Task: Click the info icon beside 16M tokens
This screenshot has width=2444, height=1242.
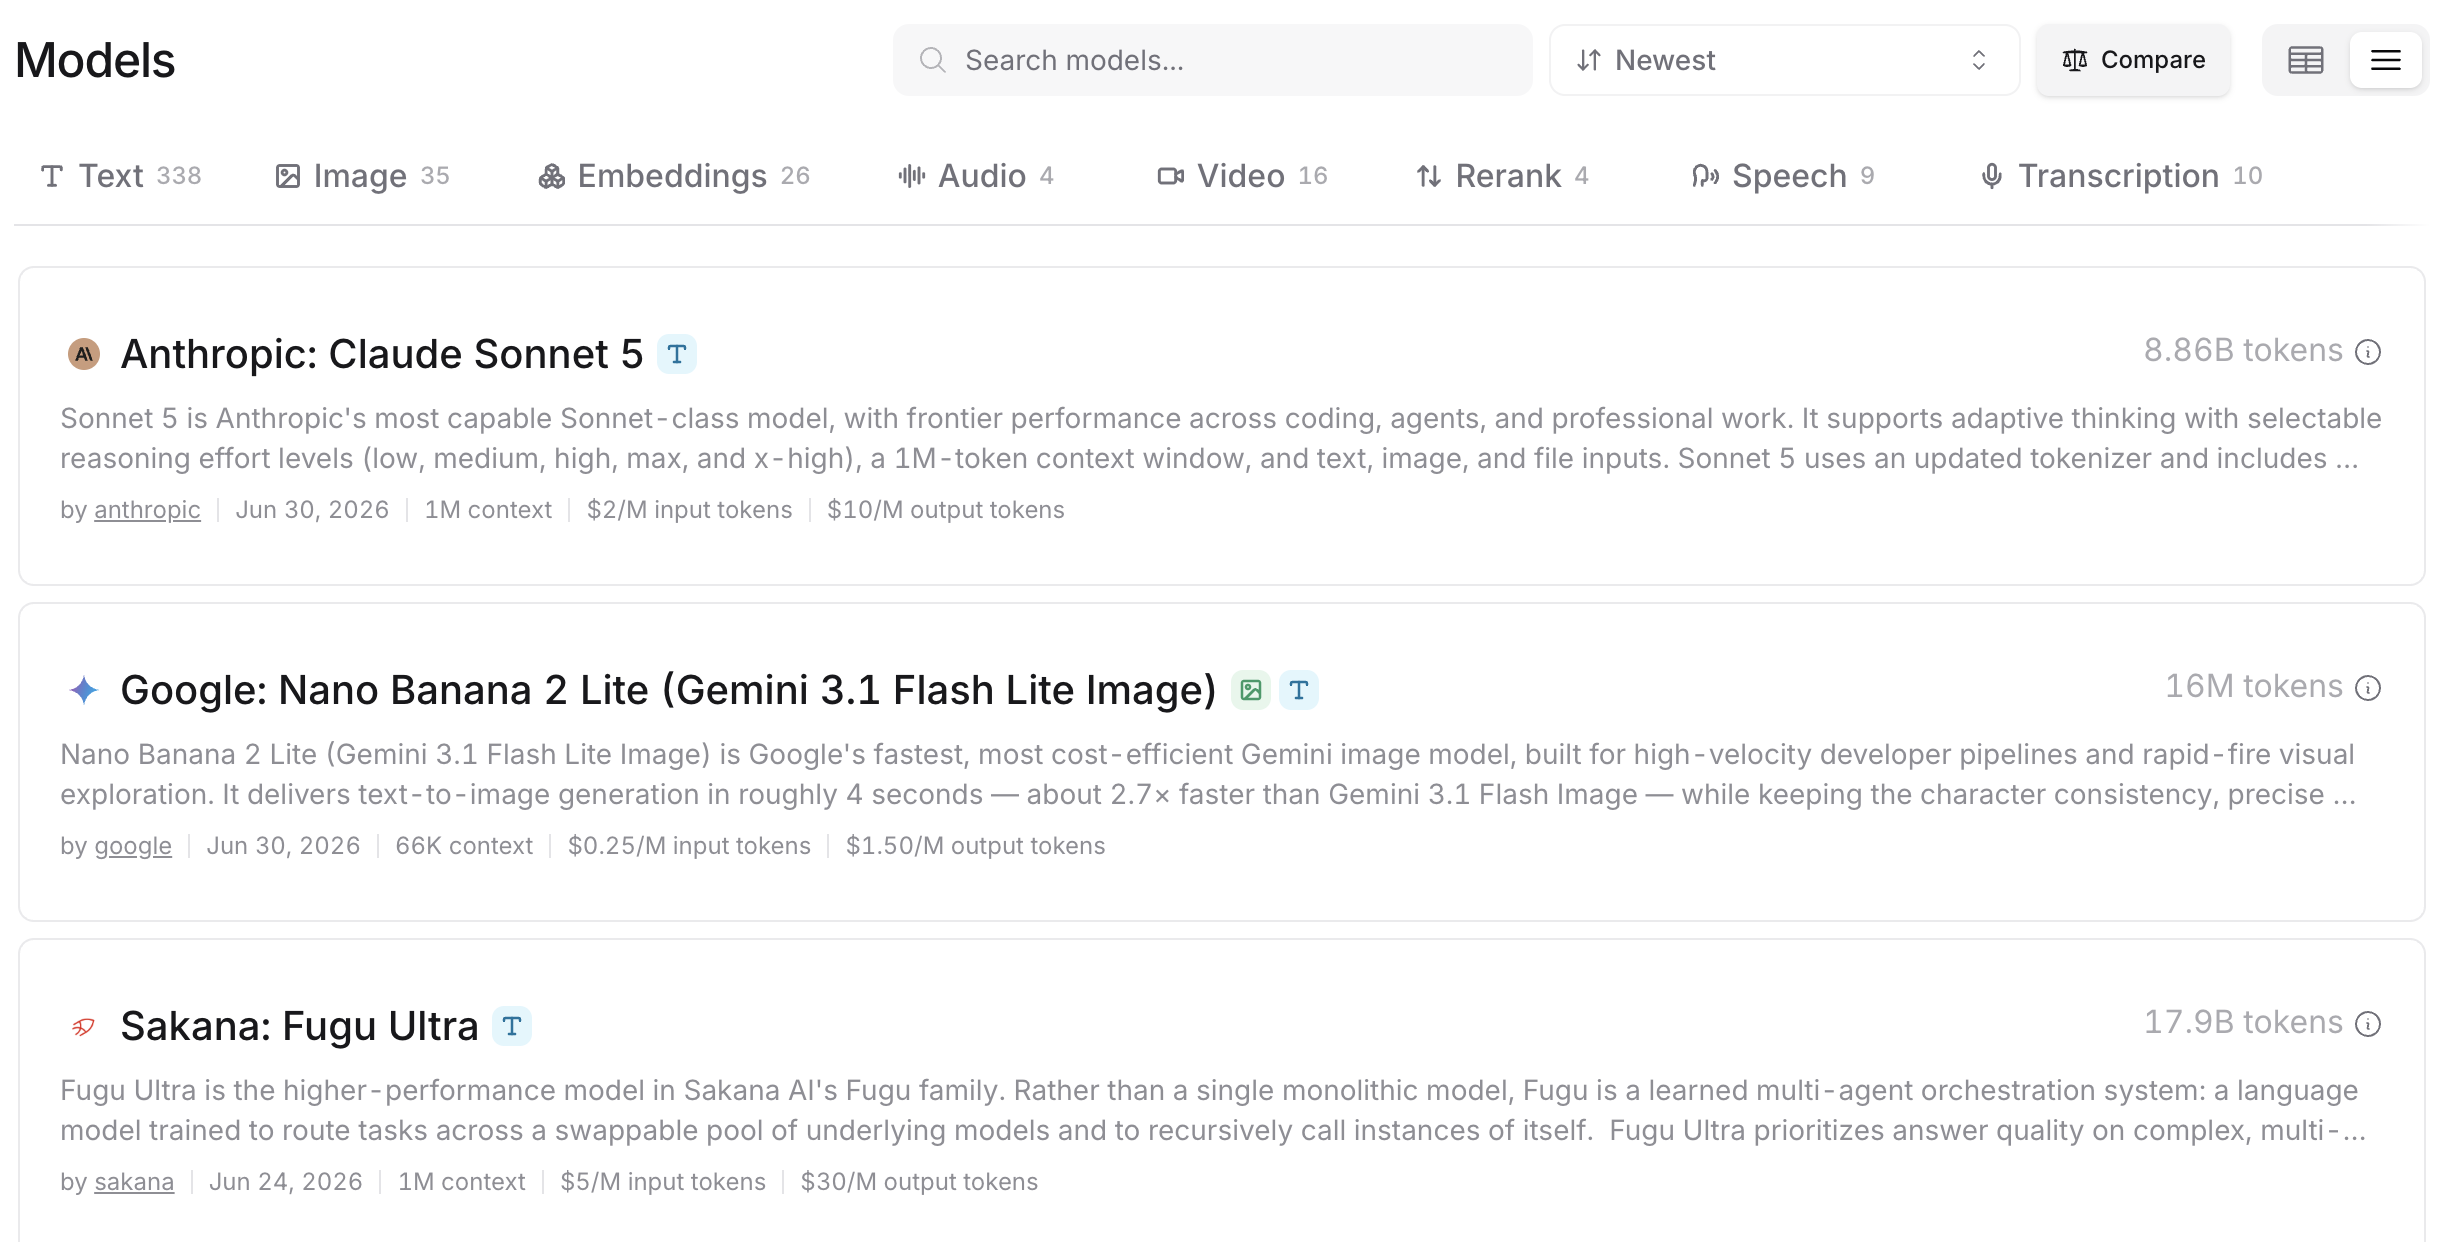Action: click(2368, 688)
